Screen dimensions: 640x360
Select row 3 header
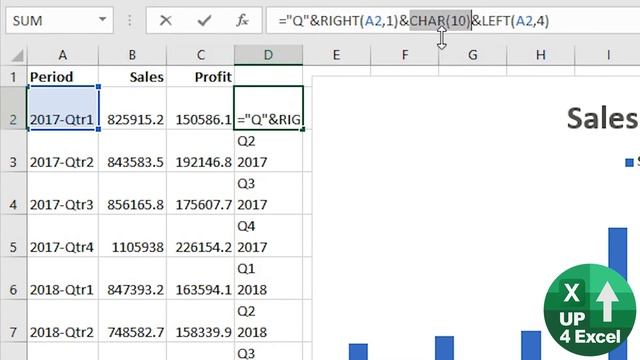click(x=13, y=151)
